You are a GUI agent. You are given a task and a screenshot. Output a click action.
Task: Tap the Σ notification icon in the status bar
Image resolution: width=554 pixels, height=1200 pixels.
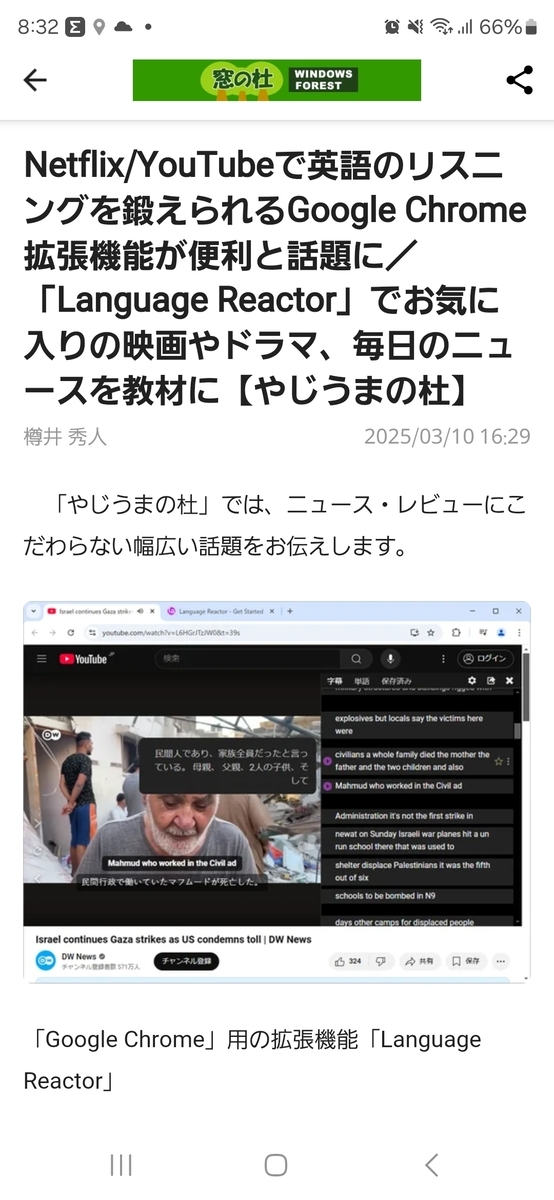[x=75, y=27]
